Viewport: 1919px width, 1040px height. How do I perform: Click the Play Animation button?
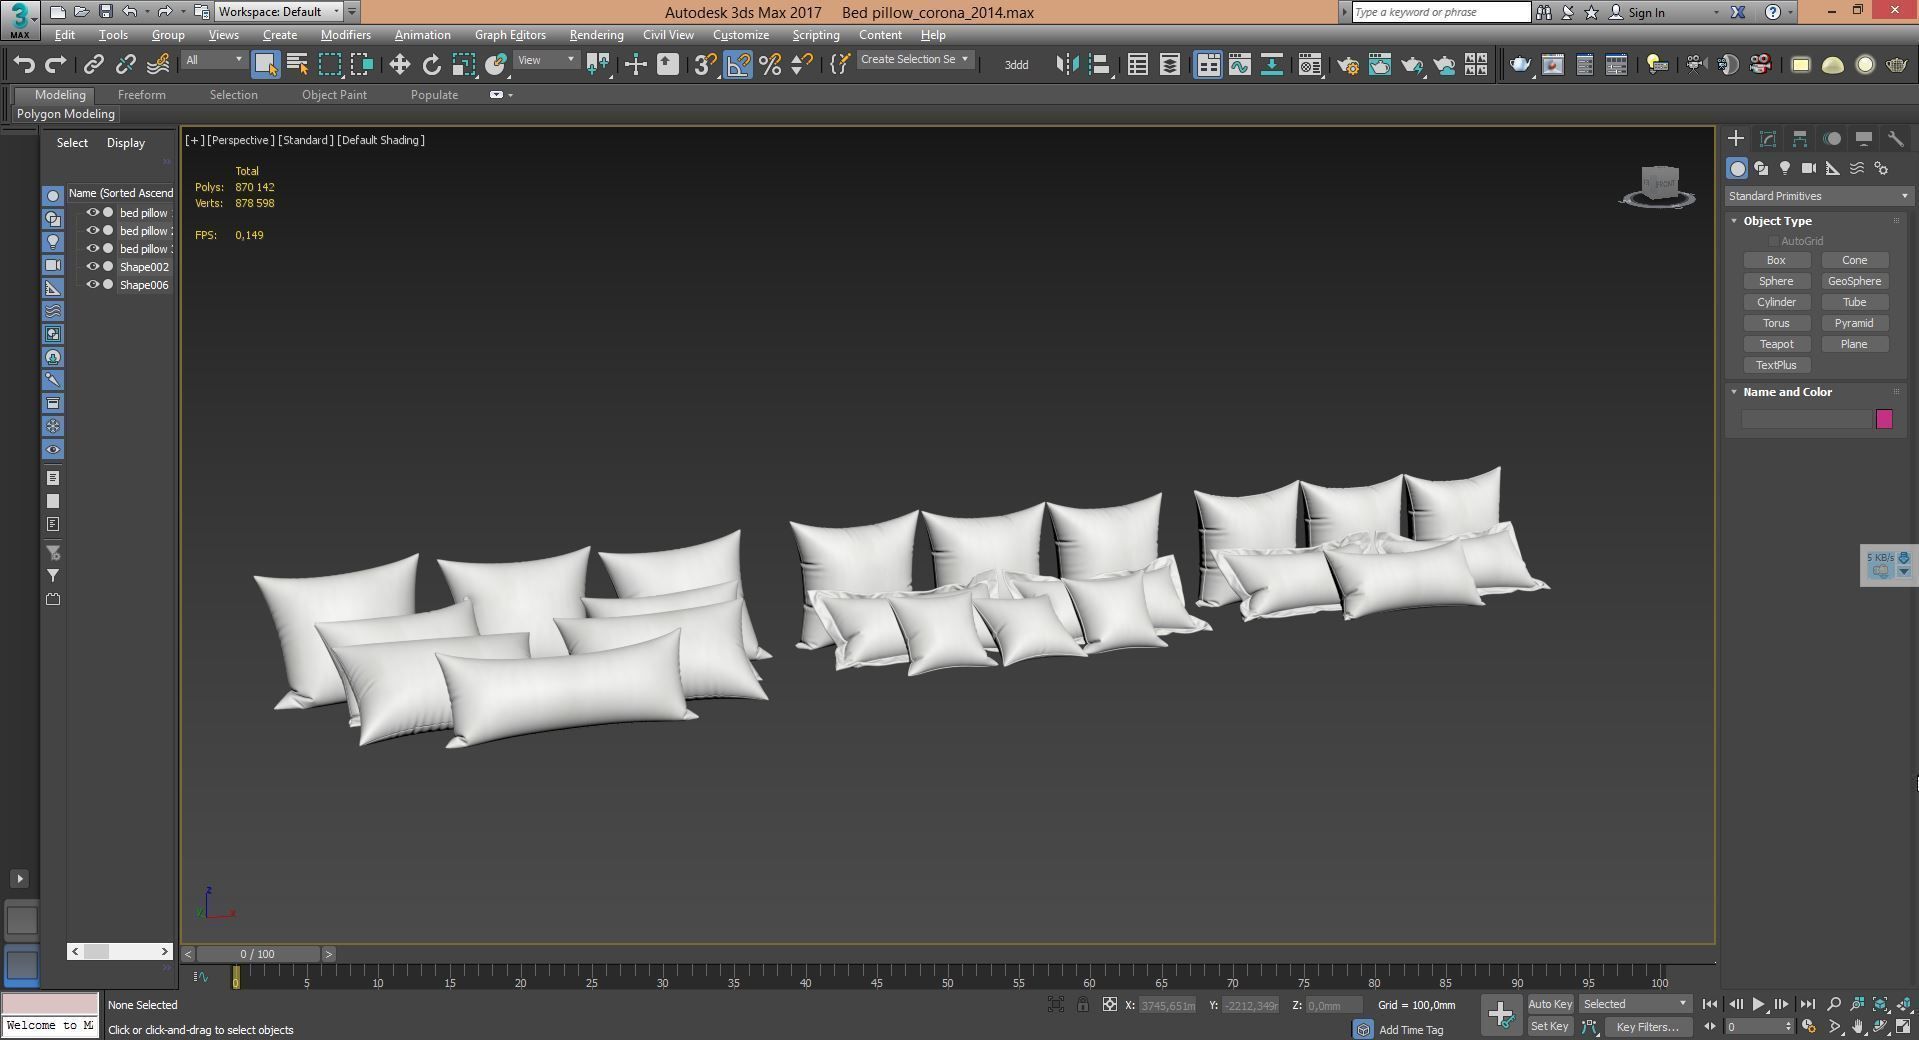(1758, 1004)
